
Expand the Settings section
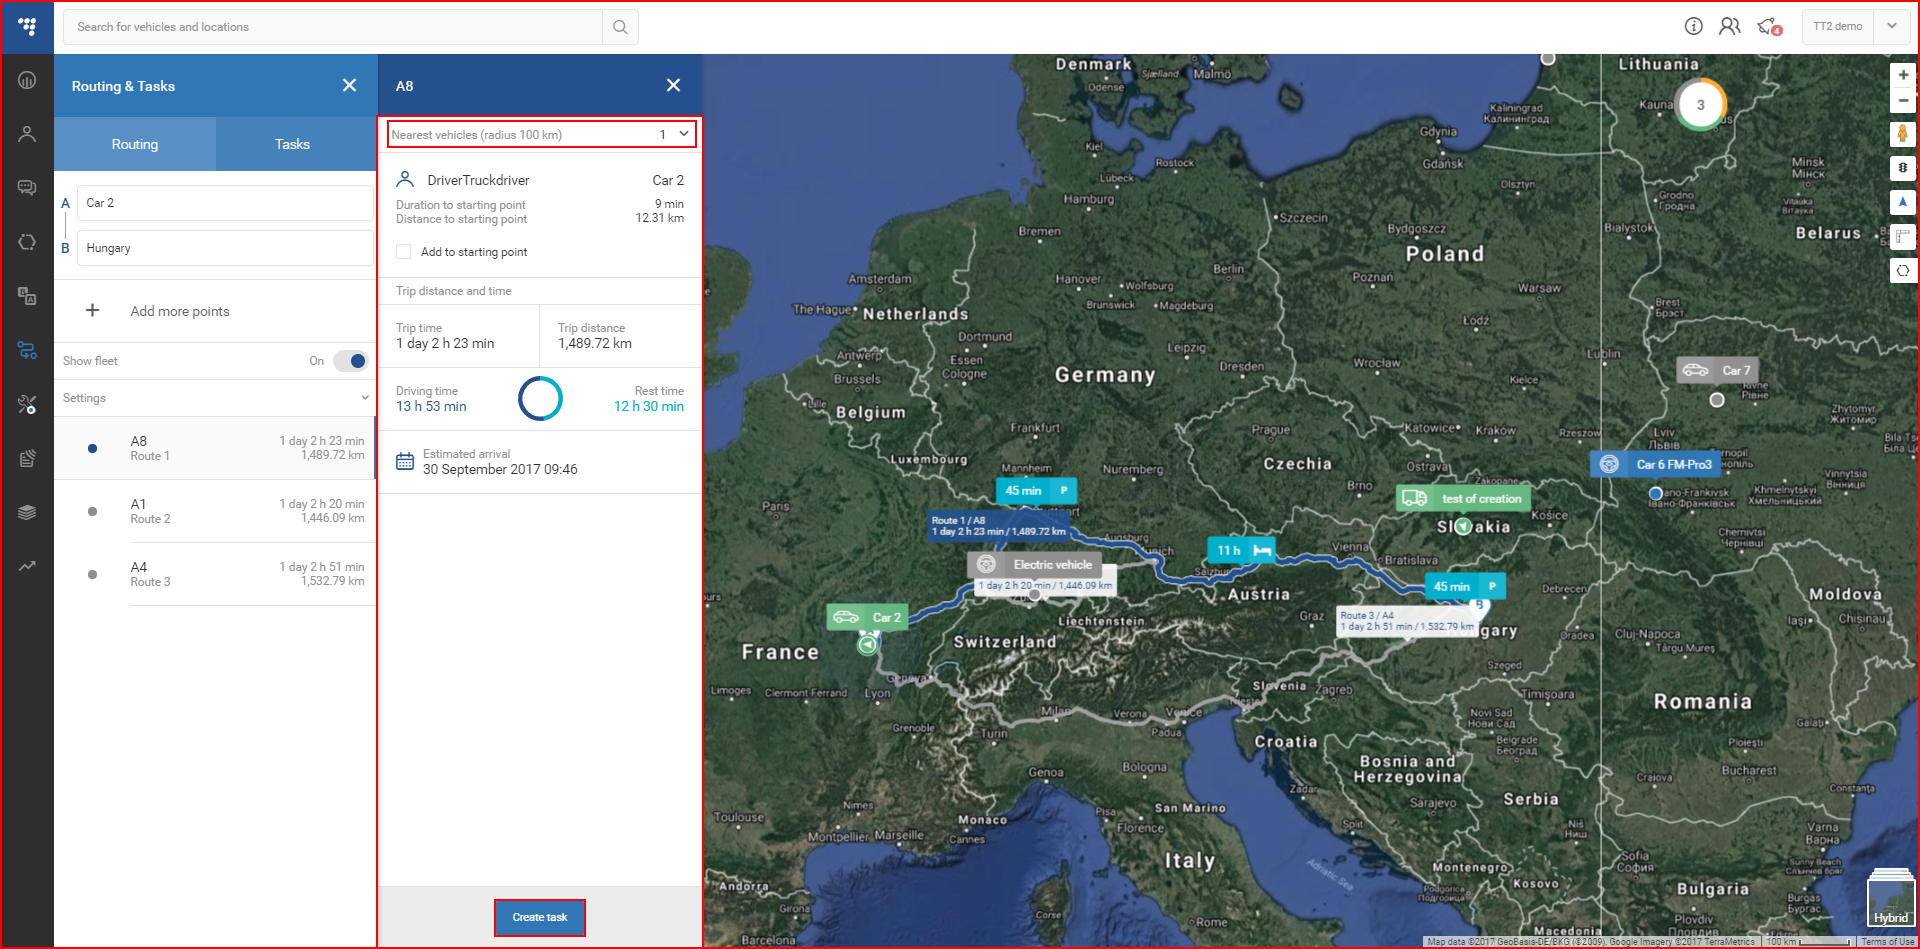point(215,398)
